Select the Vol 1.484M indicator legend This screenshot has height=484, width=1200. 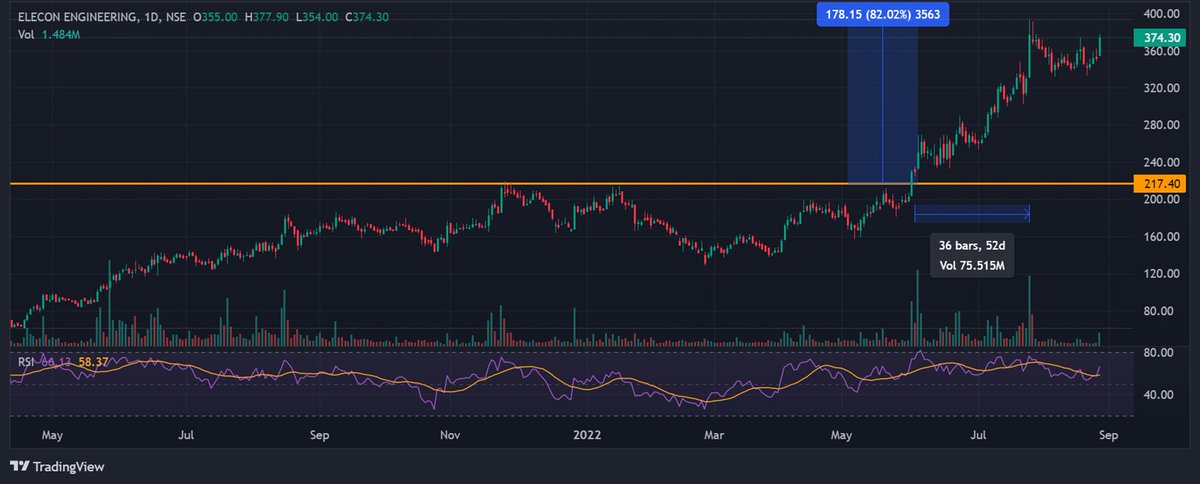click(49, 36)
